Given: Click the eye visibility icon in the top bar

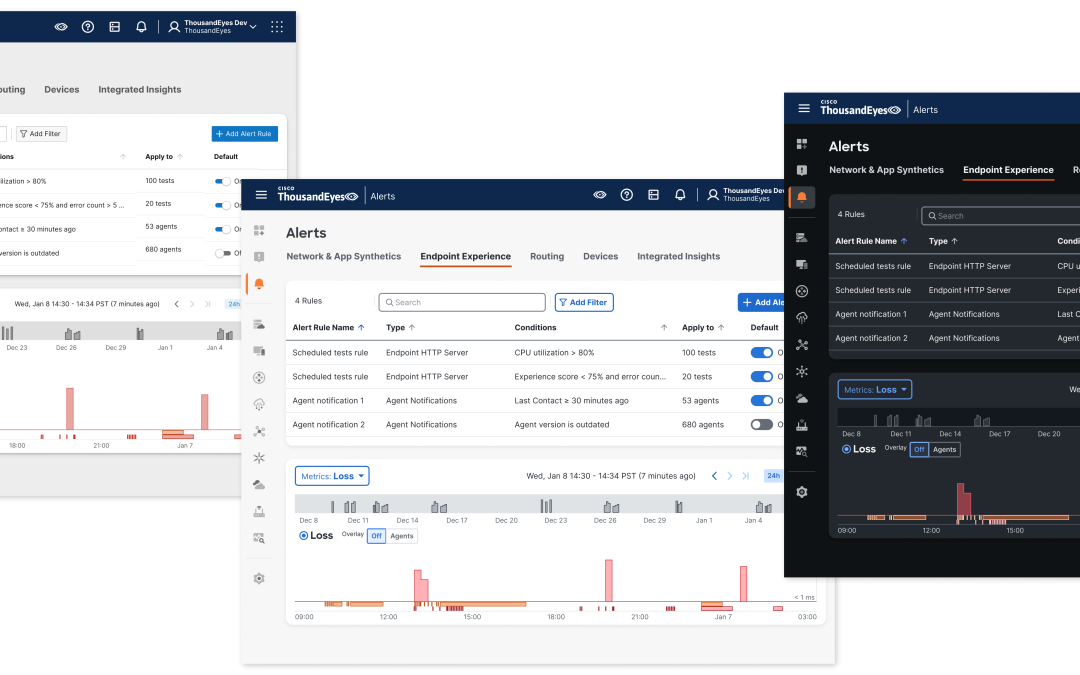Looking at the screenshot, I should [x=600, y=195].
